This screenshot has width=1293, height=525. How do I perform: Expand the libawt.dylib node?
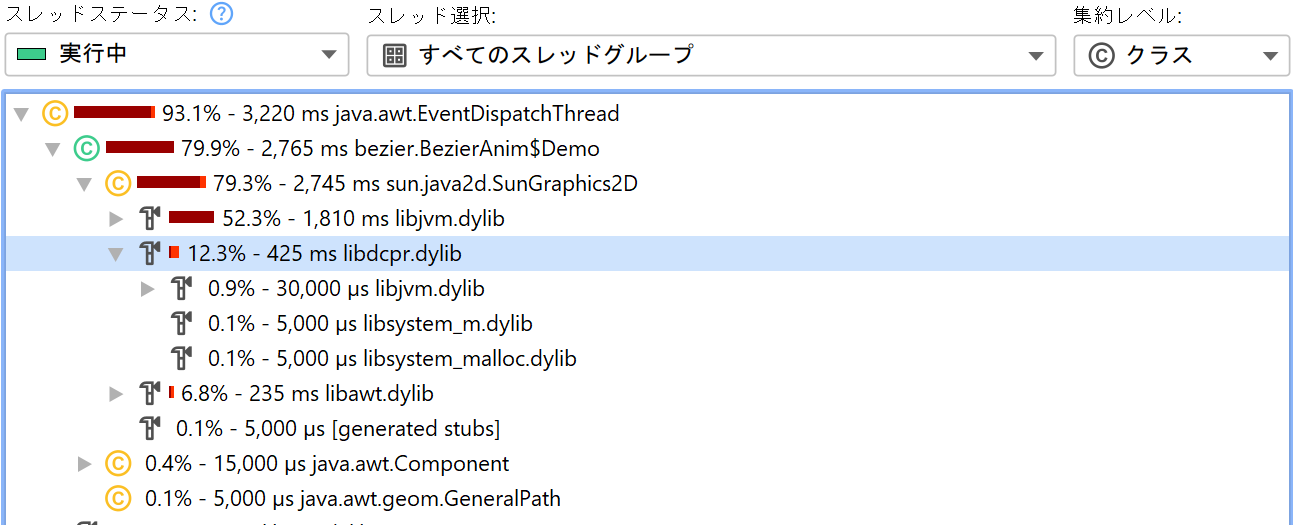(117, 394)
